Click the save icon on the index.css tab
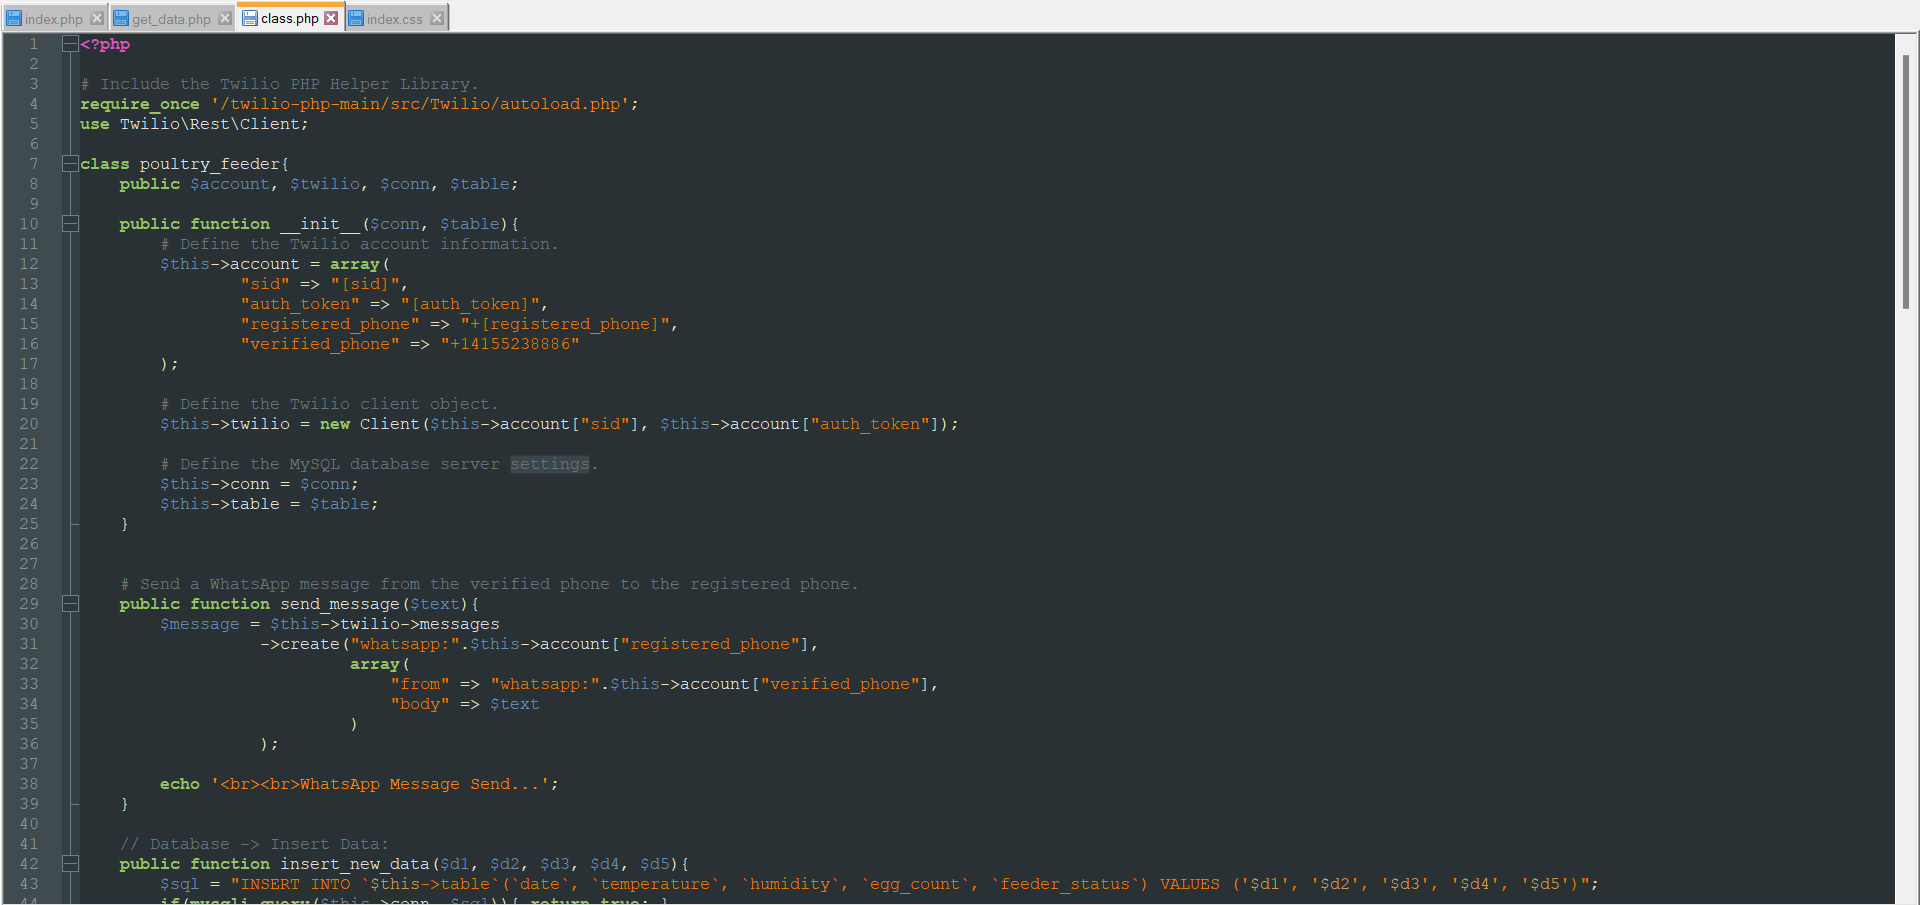The height and width of the screenshot is (905, 1920). (356, 18)
